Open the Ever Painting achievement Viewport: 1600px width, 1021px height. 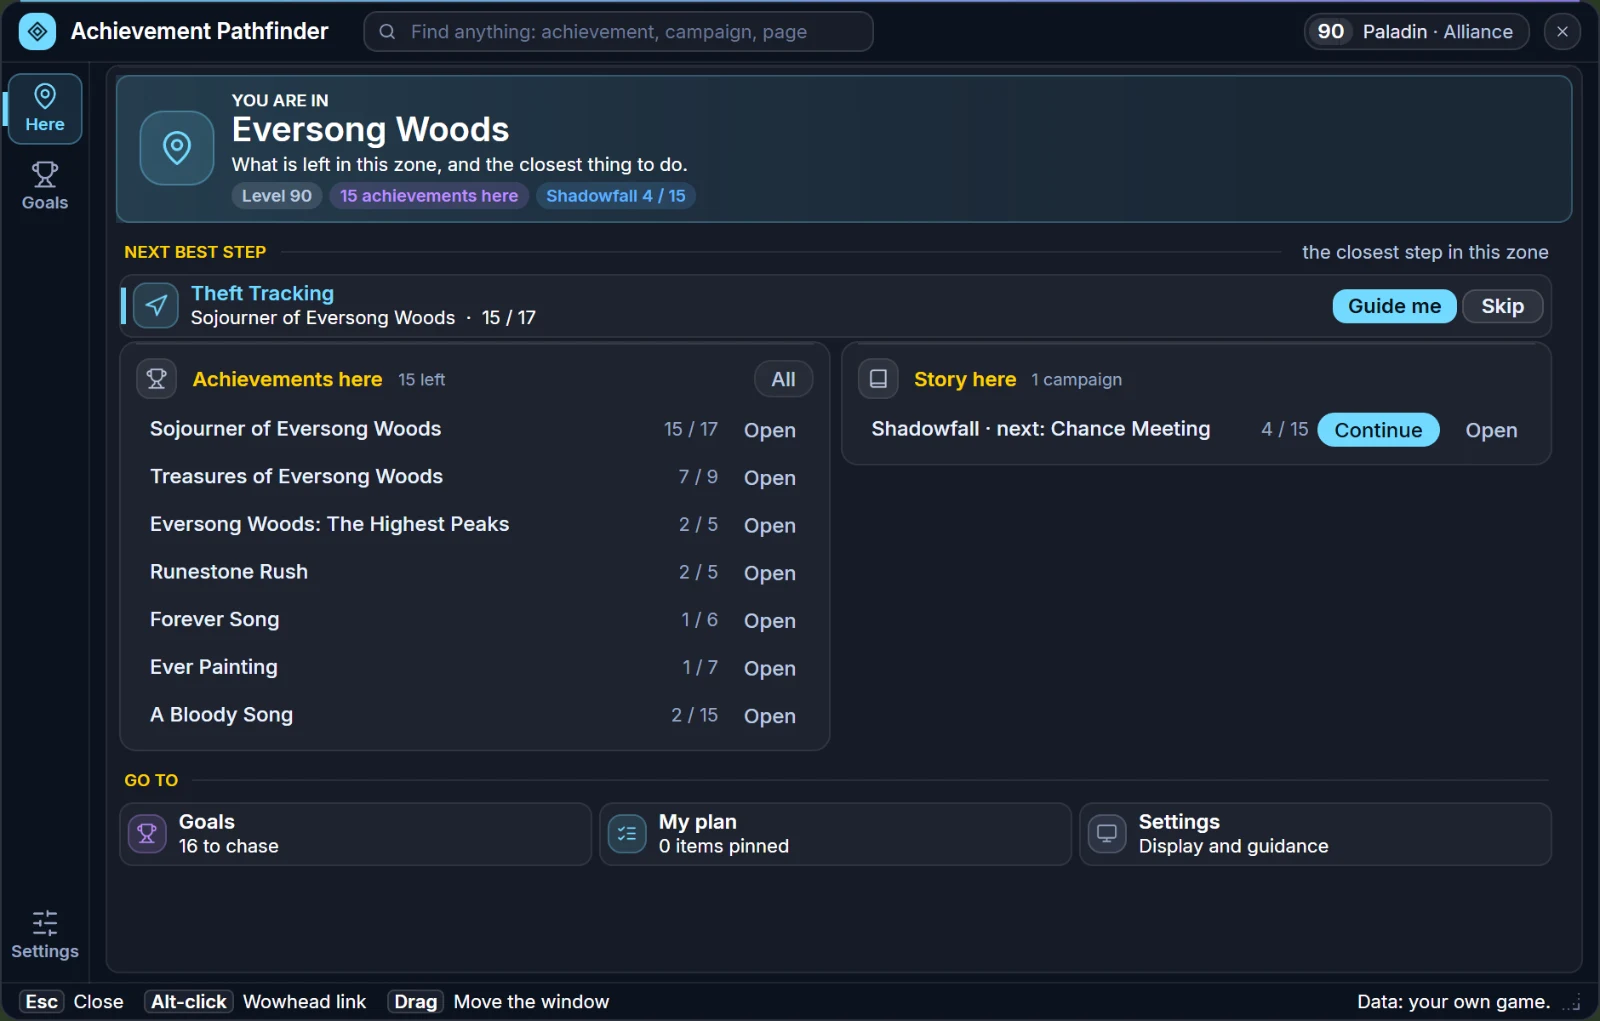[770, 669]
